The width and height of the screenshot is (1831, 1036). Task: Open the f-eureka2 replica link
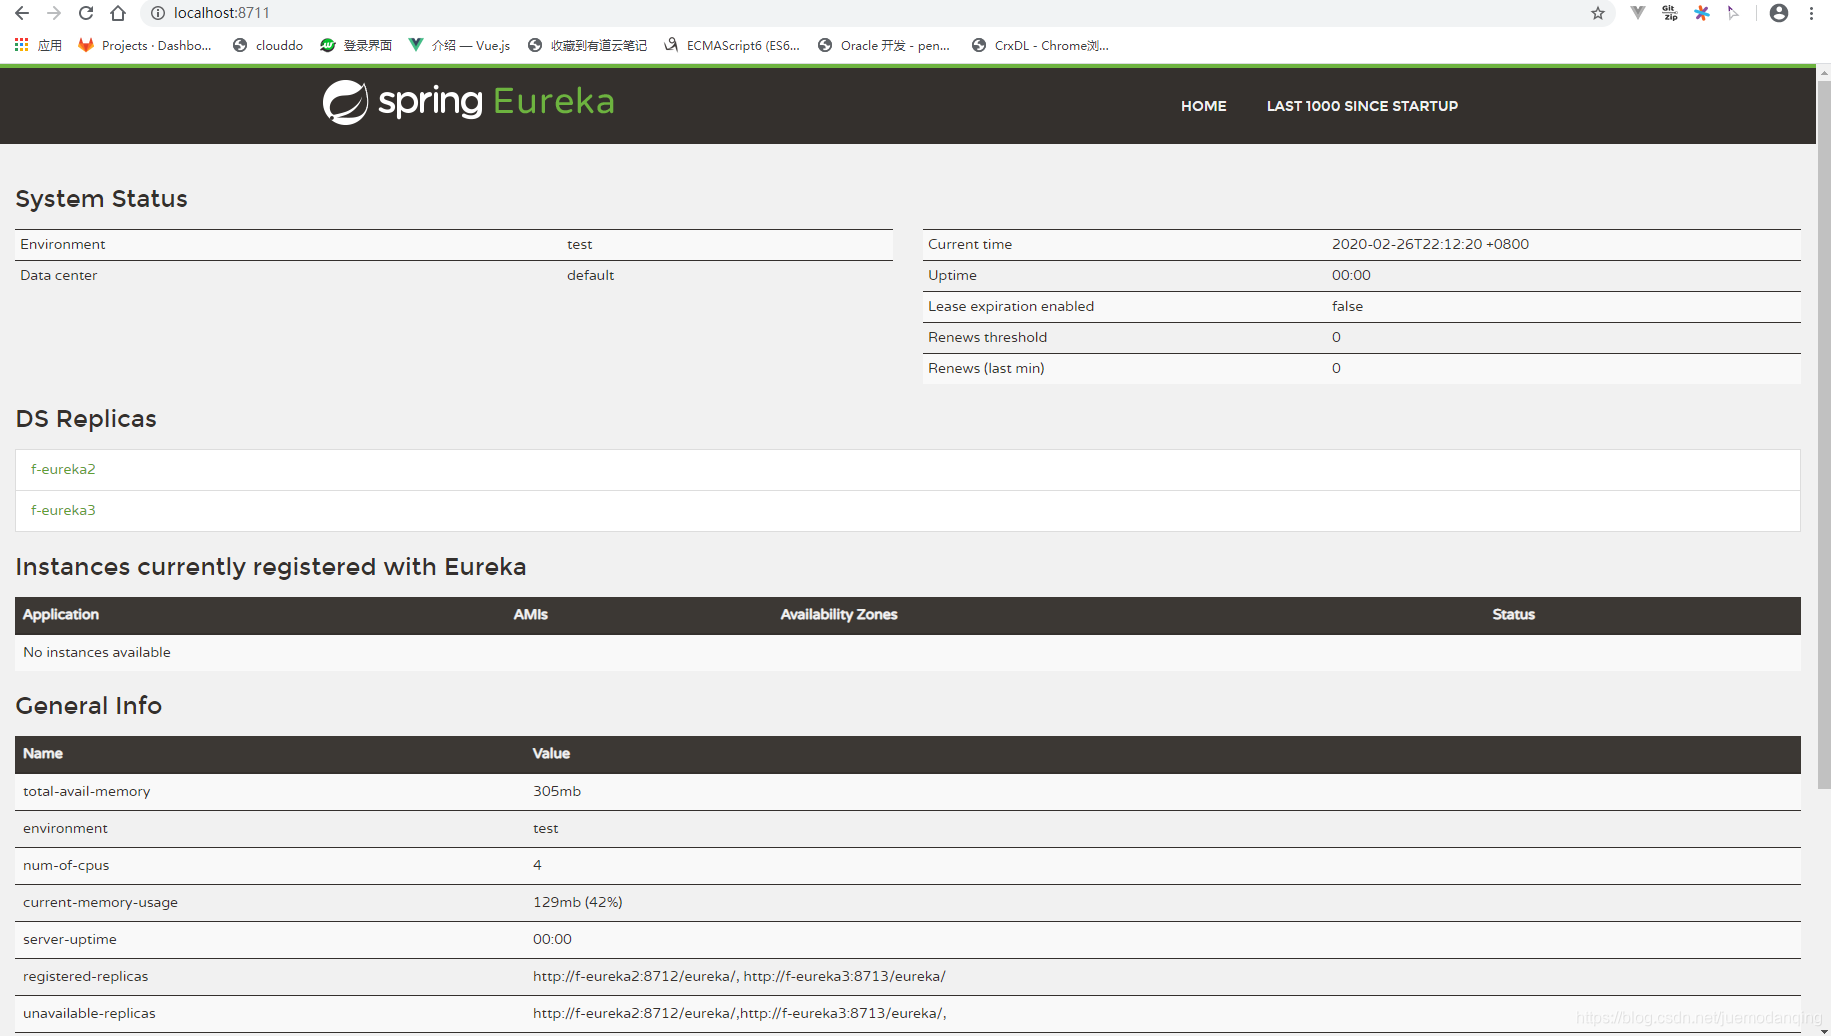(63, 469)
